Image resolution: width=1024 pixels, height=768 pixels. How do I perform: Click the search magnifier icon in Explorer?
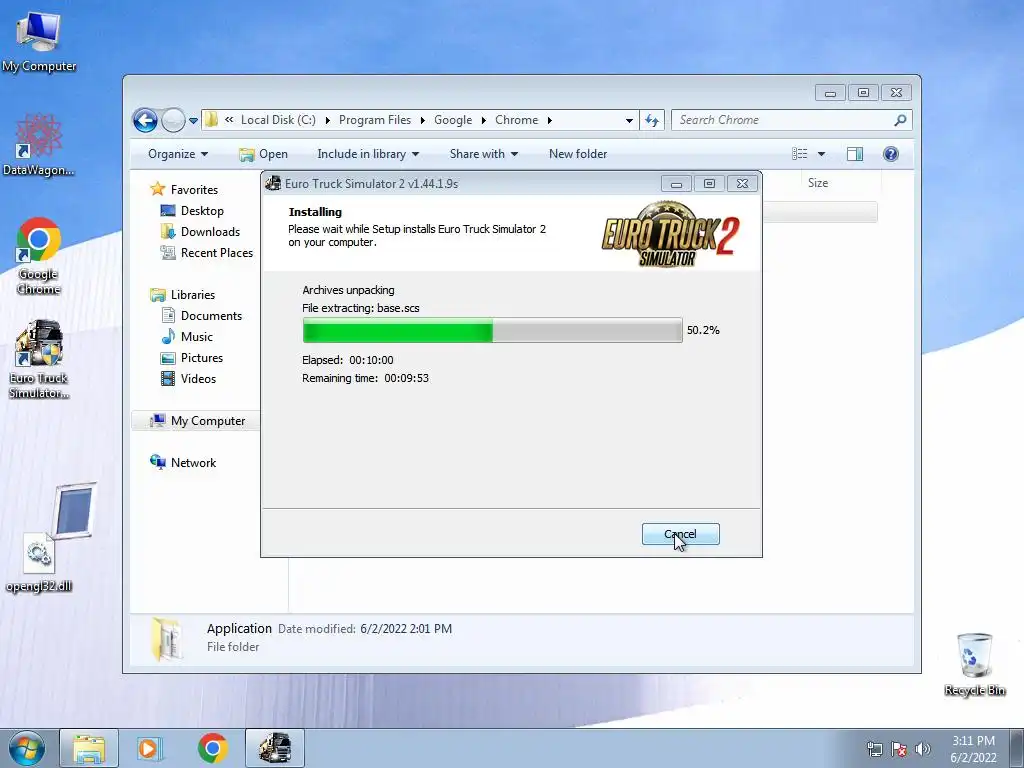click(900, 120)
